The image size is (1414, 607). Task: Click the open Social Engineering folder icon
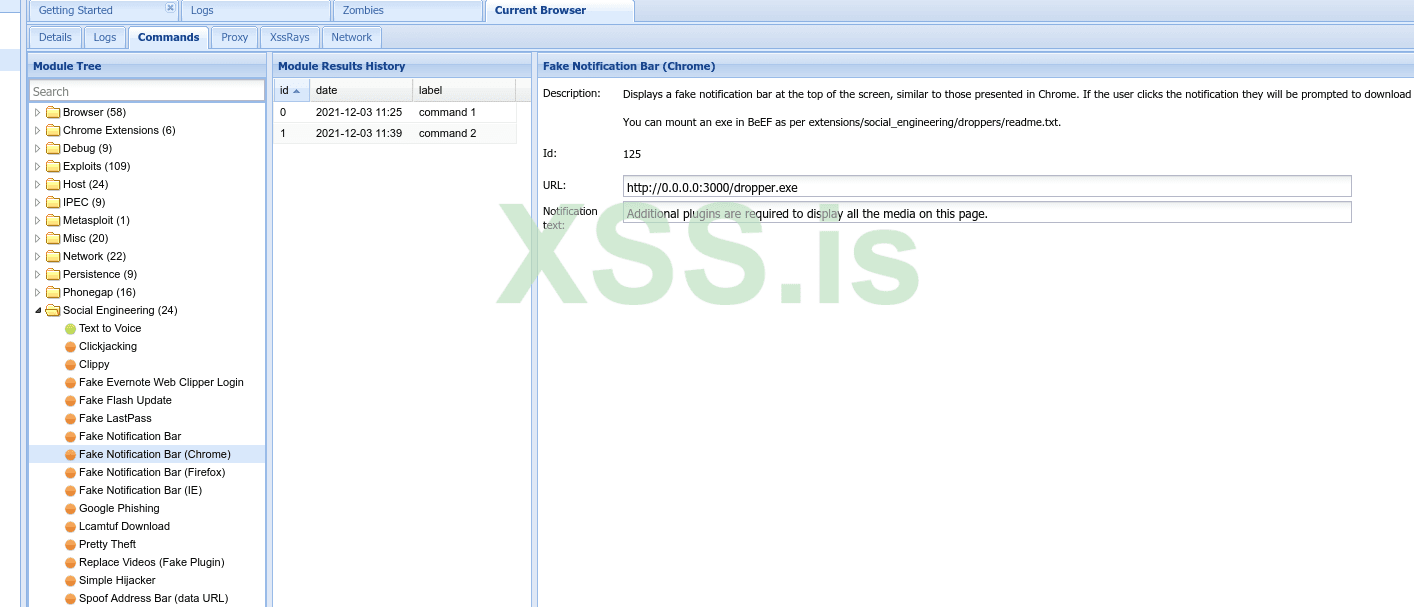[x=53, y=310]
